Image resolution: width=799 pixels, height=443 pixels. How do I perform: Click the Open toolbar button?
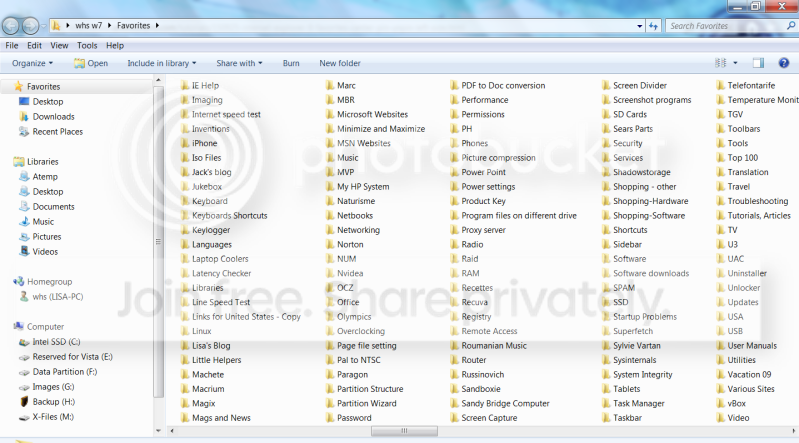[x=91, y=63]
